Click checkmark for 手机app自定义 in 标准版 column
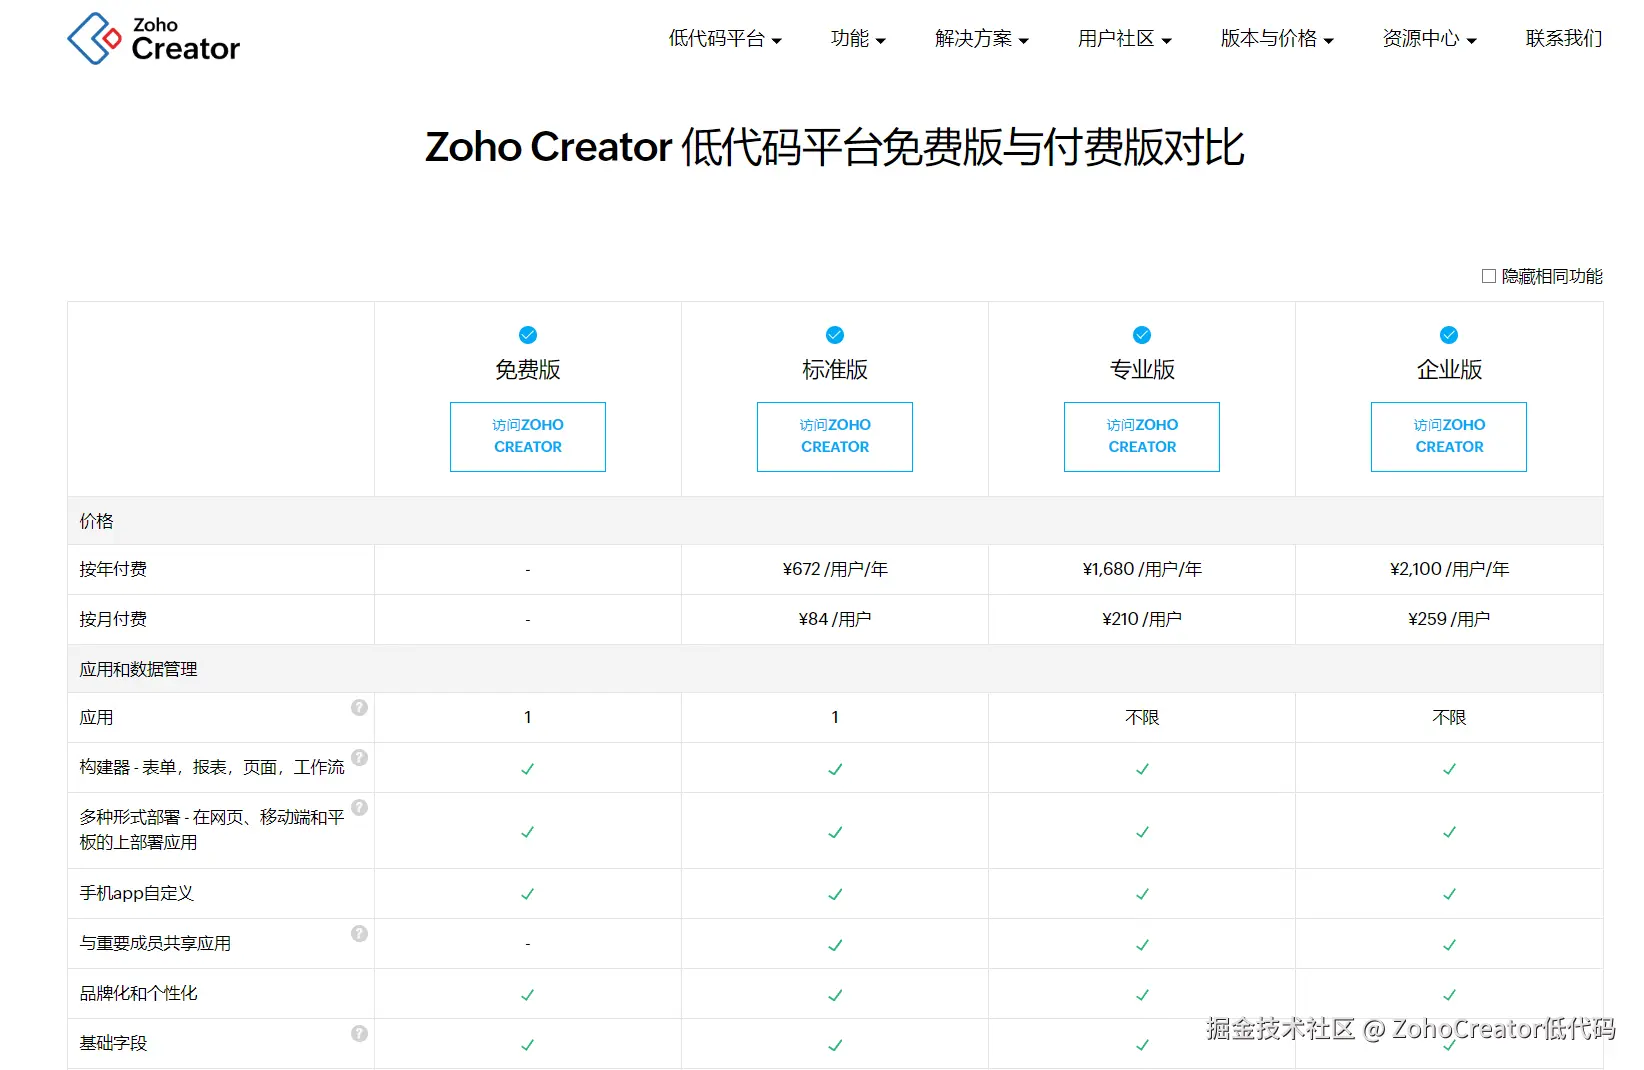This screenshot has width=1644, height=1070. pos(835,894)
